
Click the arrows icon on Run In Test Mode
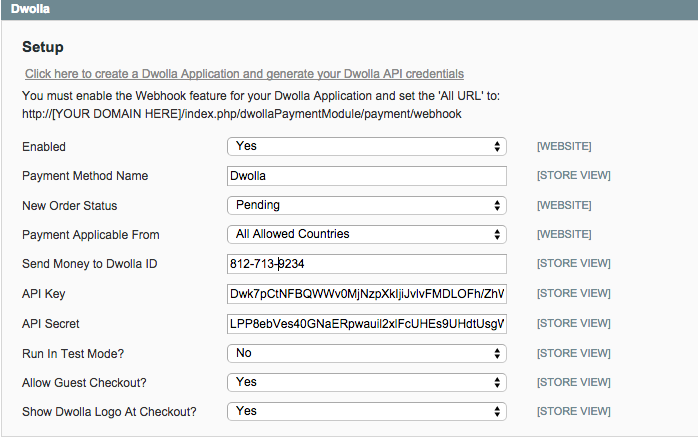click(x=497, y=353)
